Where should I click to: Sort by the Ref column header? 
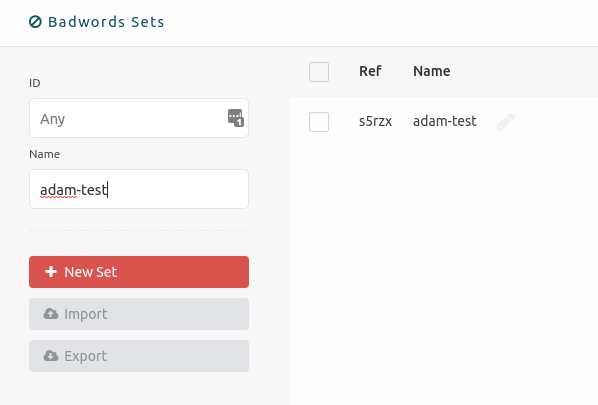click(370, 71)
